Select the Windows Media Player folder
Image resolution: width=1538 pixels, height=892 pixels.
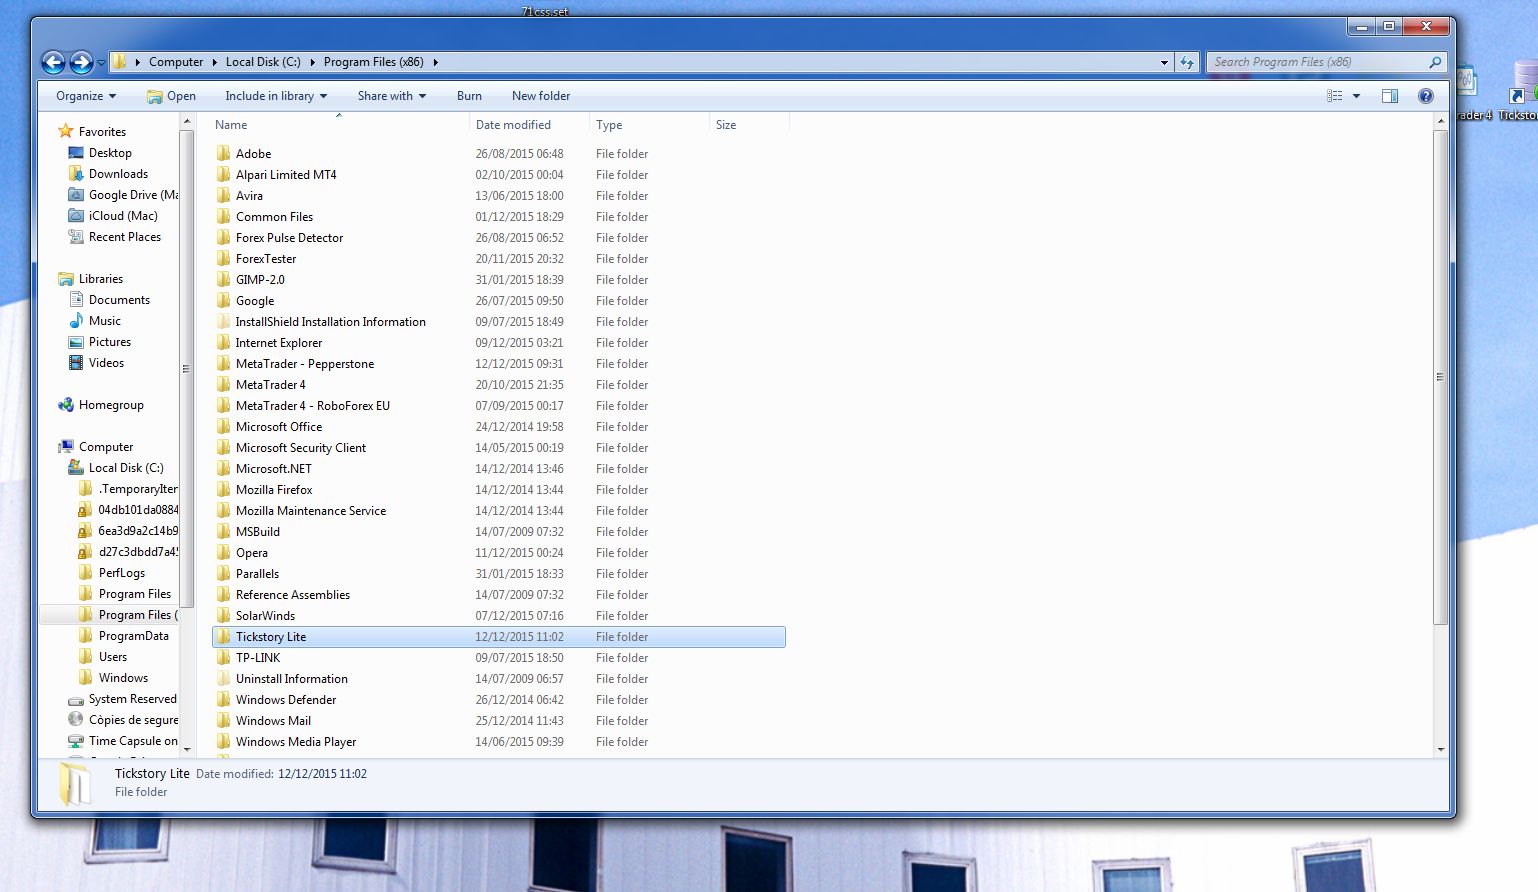(296, 742)
